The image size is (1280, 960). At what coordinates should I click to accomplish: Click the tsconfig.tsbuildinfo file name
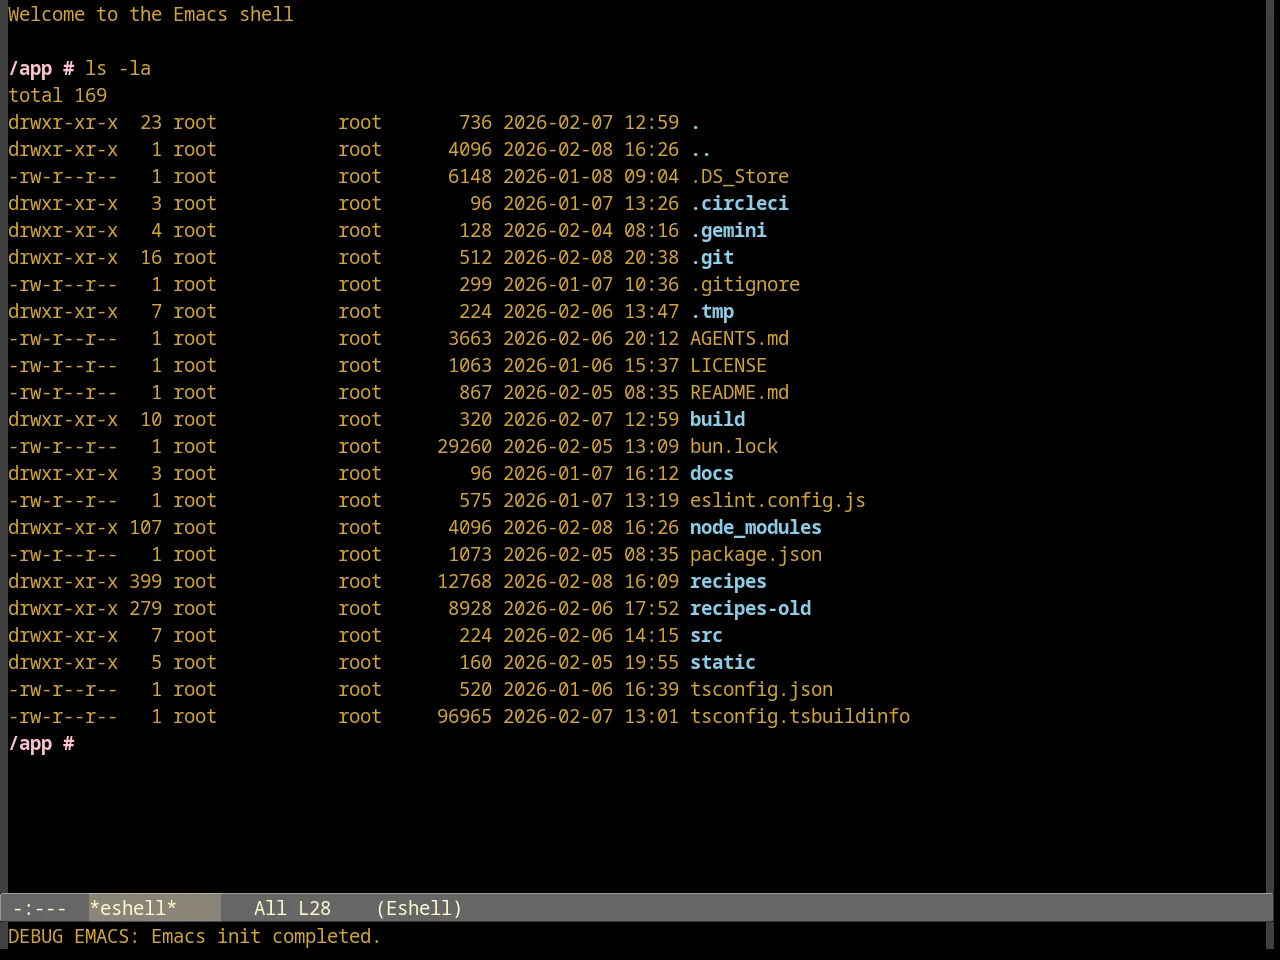pyautogui.click(x=800, y=716)
